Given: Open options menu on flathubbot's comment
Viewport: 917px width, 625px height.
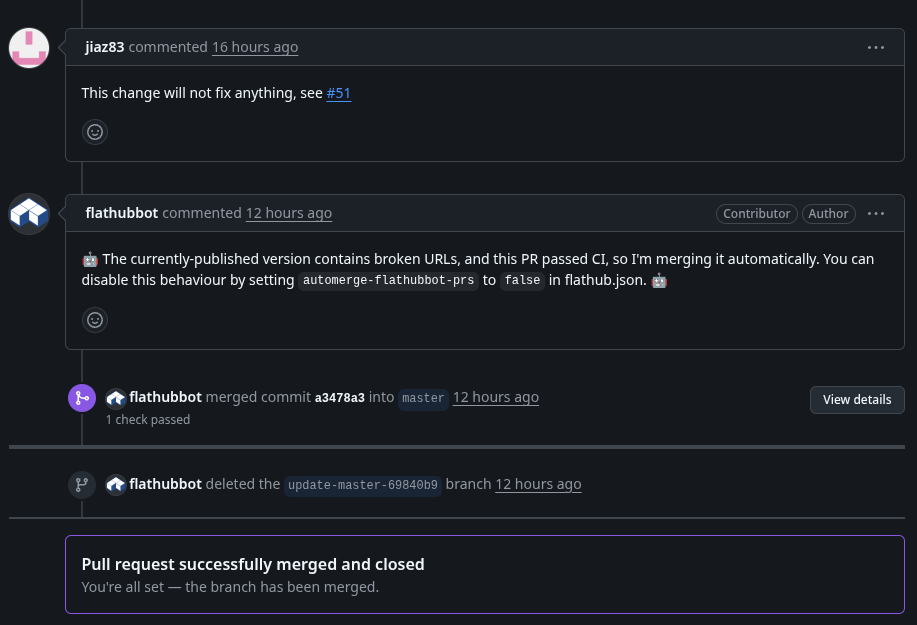Looking at the screenshot, I should coord(876,213).
